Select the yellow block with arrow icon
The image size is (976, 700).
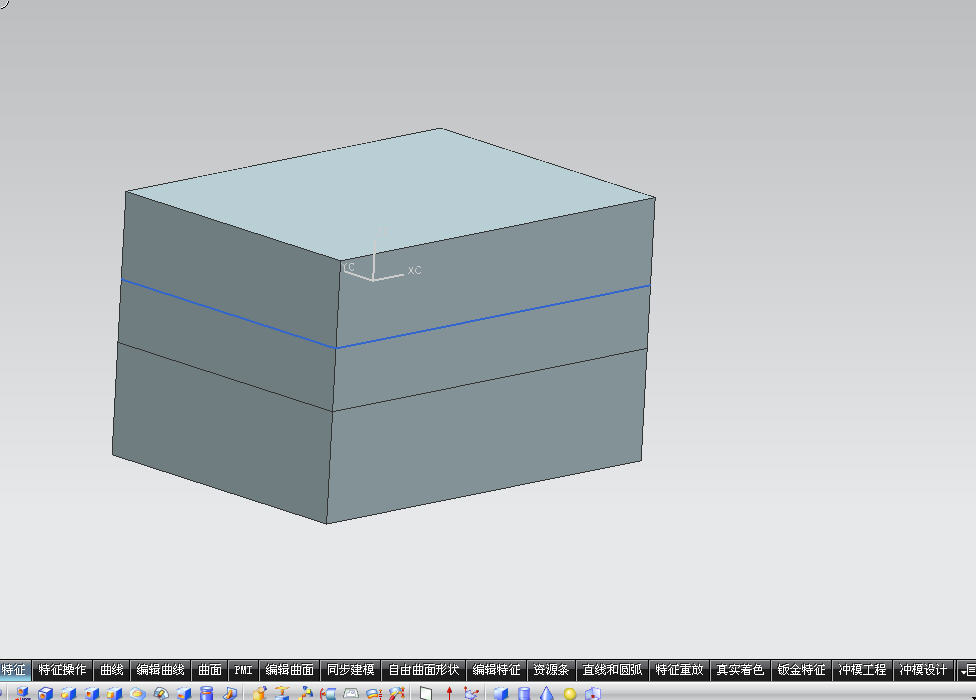pos(260,693)
